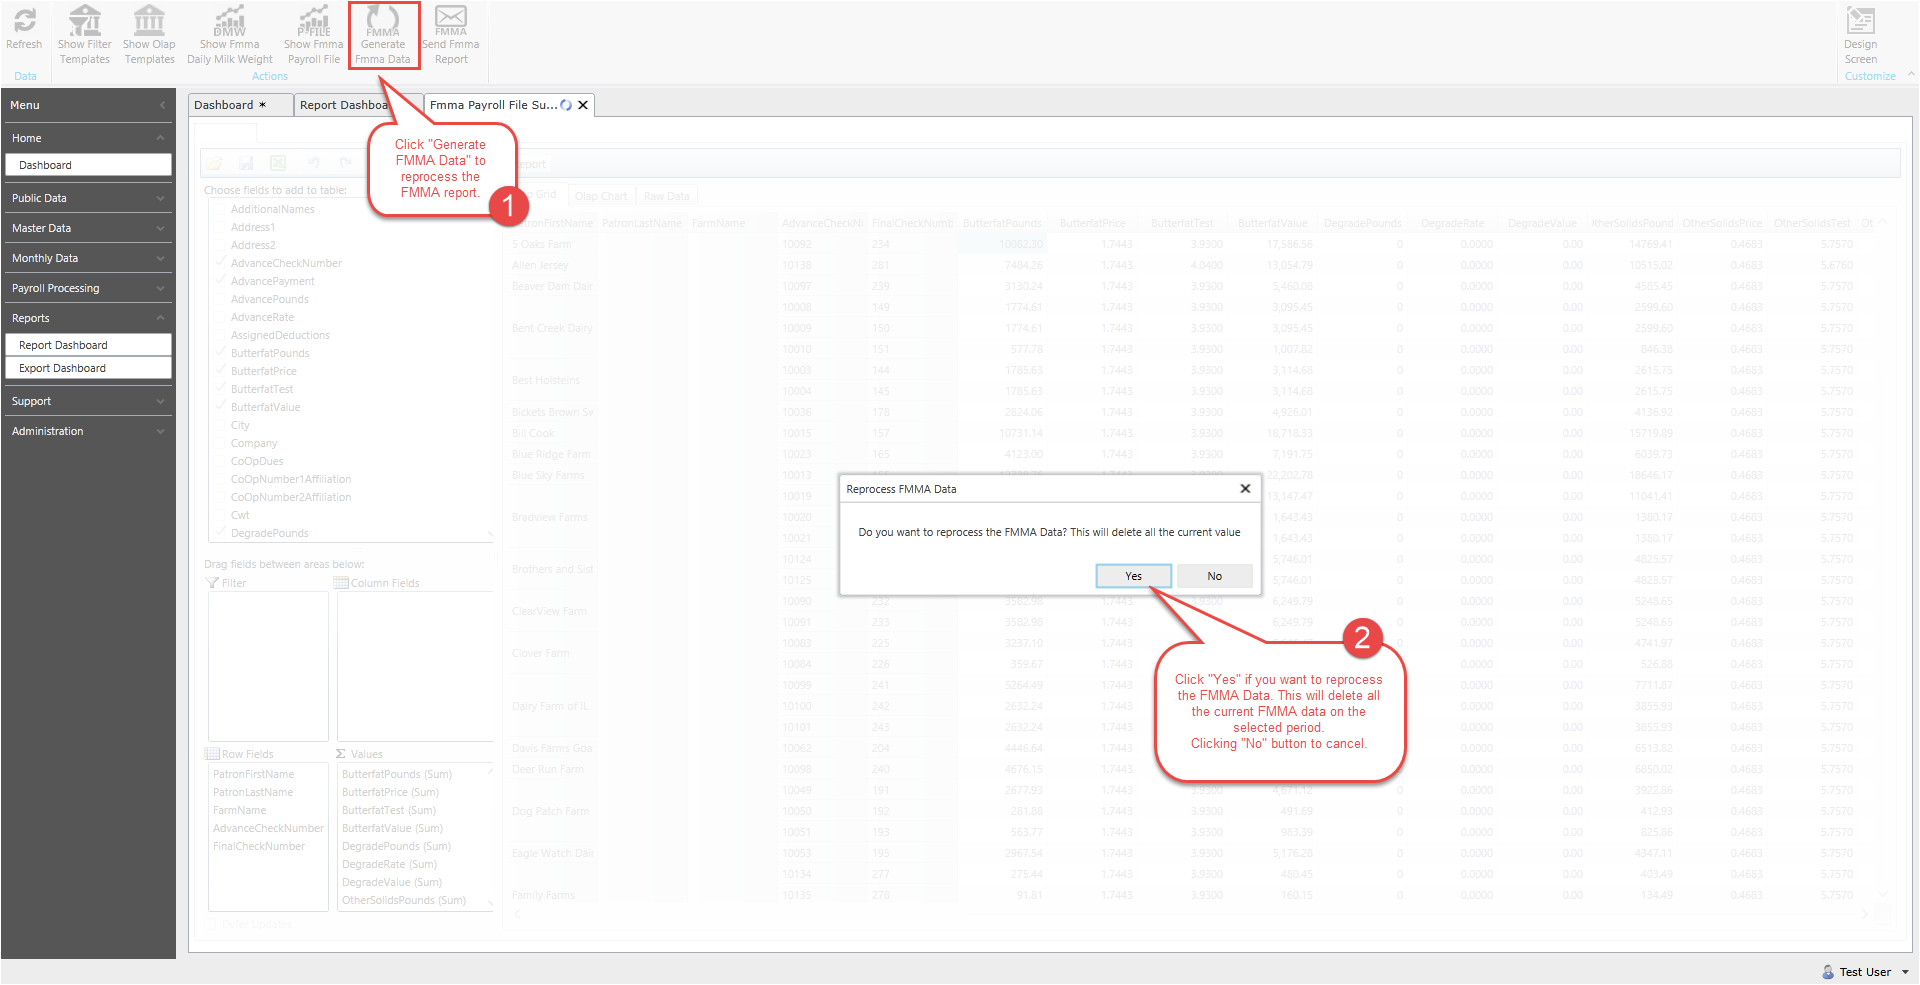Collapse the Menu sidebar with arrow
The image size is (1920, 985).
(163, 105)
